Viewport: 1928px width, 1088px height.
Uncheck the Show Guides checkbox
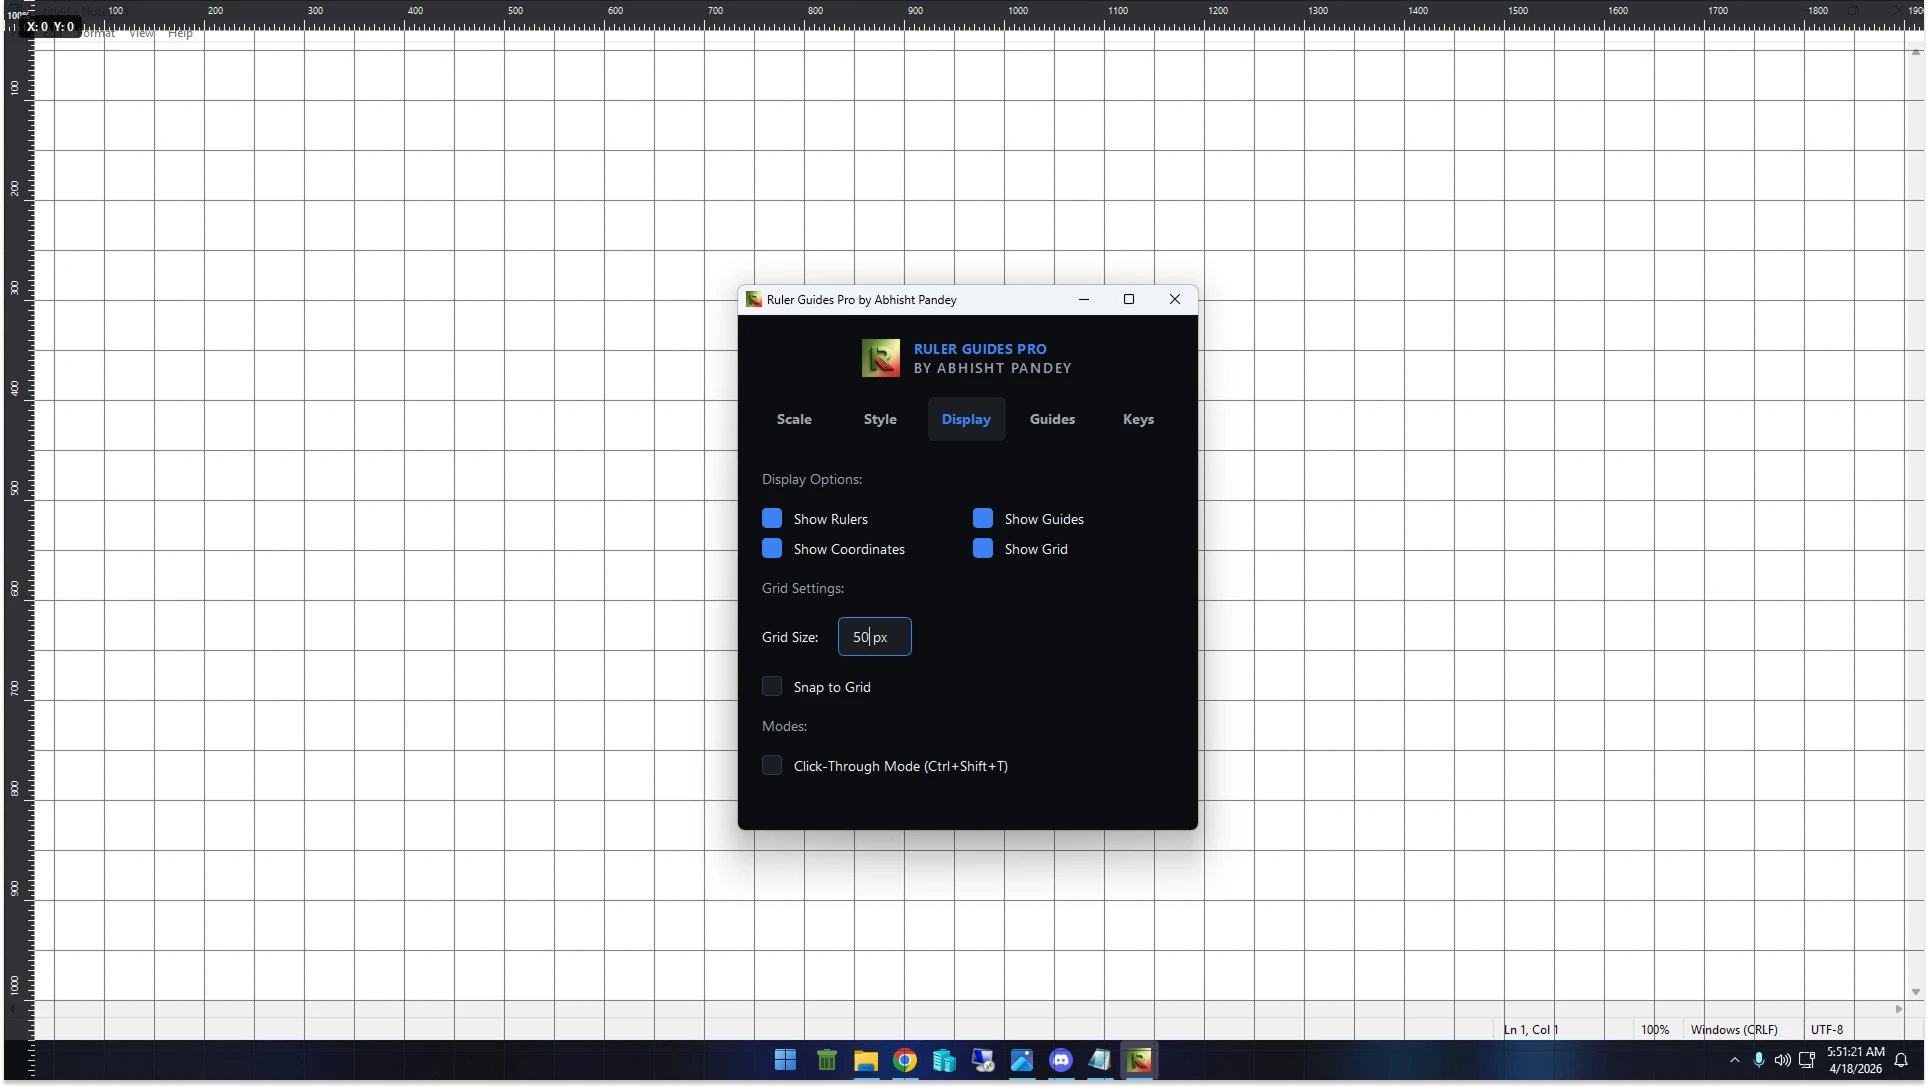[983, 518]
